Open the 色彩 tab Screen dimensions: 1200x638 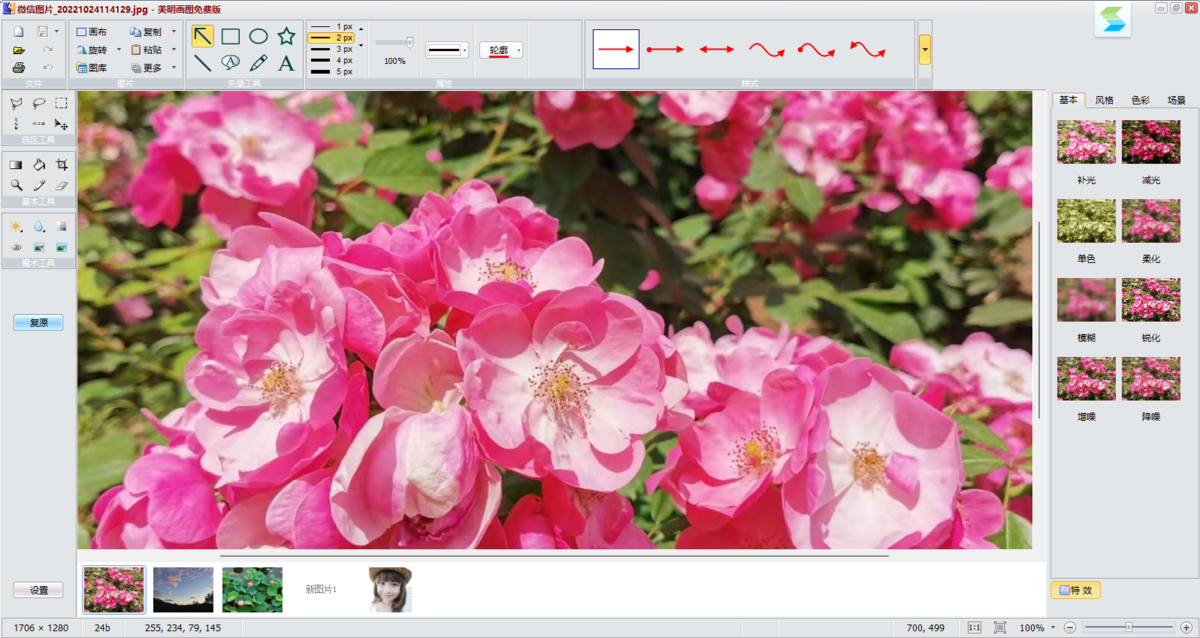click(x=1140, y=100)
